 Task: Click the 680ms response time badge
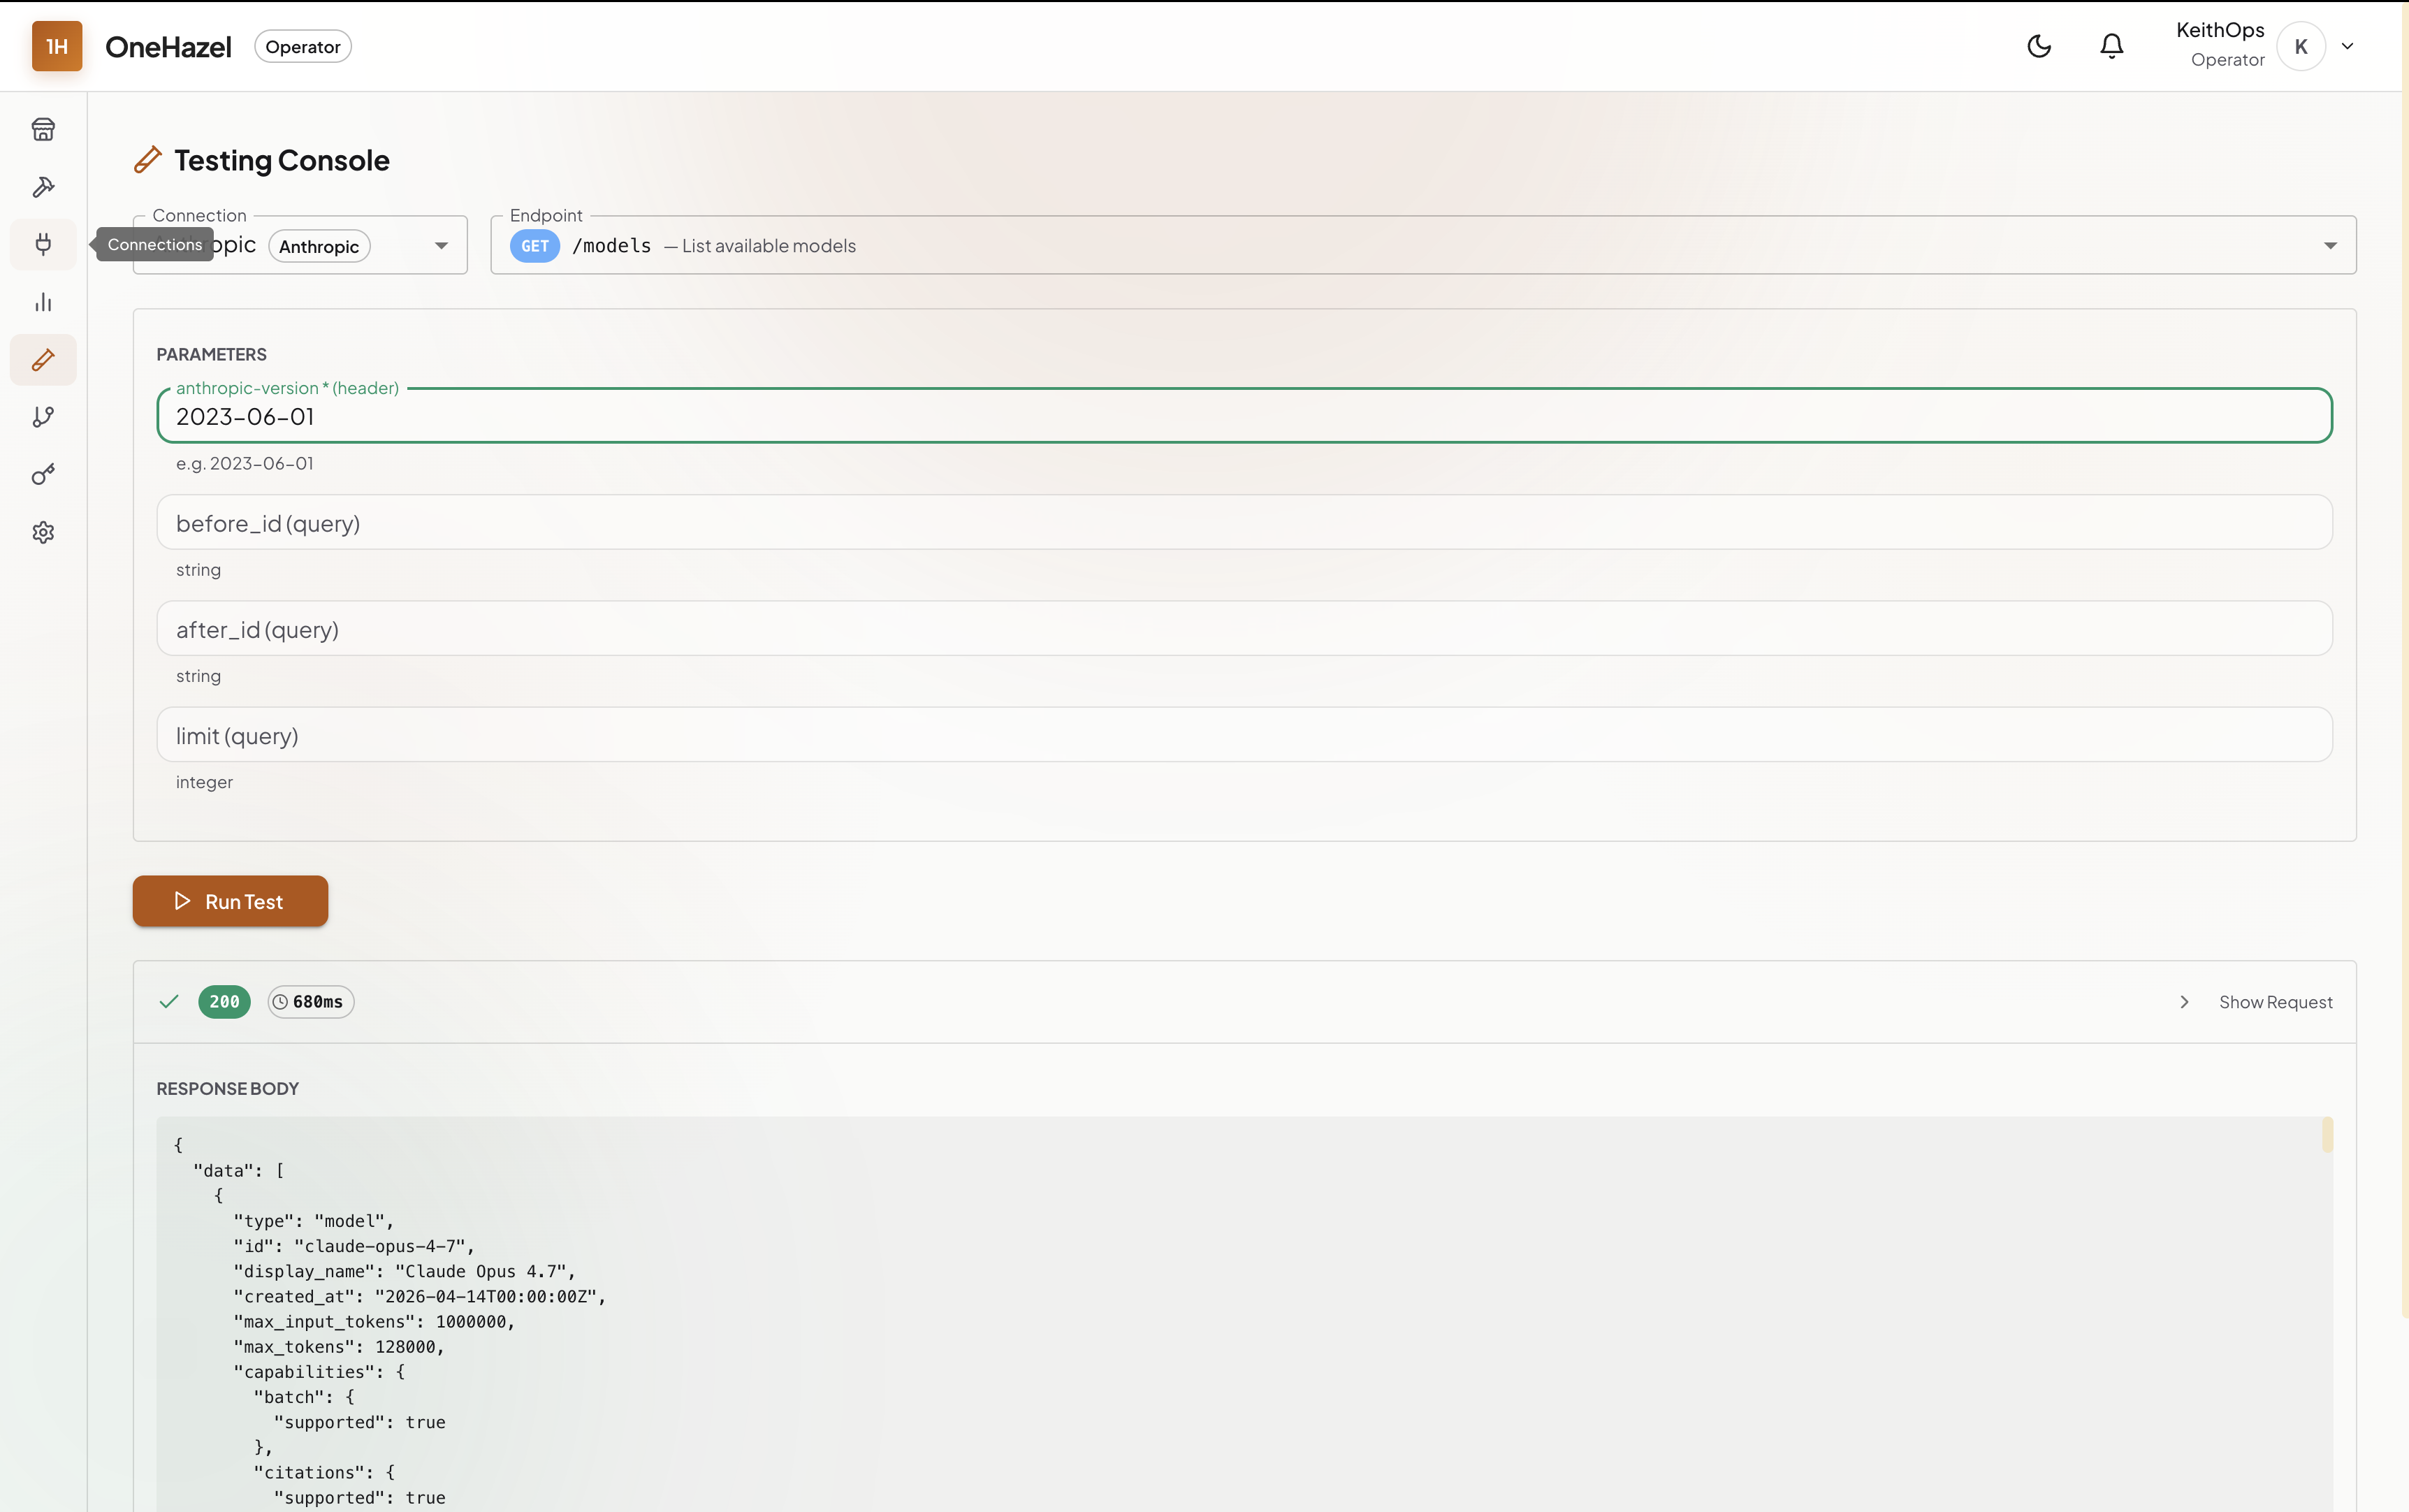(x=310, y=1002)
